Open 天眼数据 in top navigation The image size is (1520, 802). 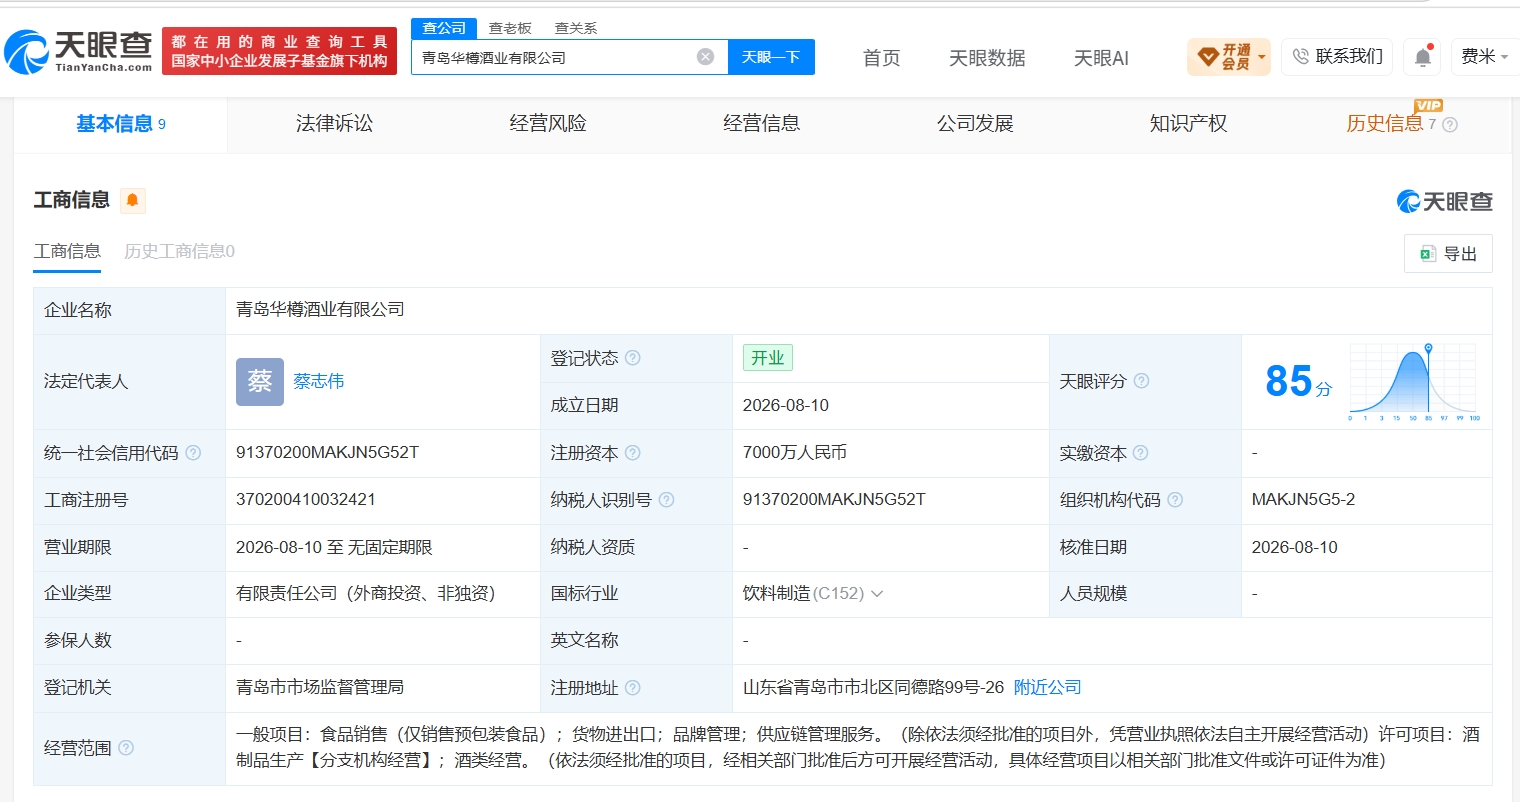pos(987,58)
